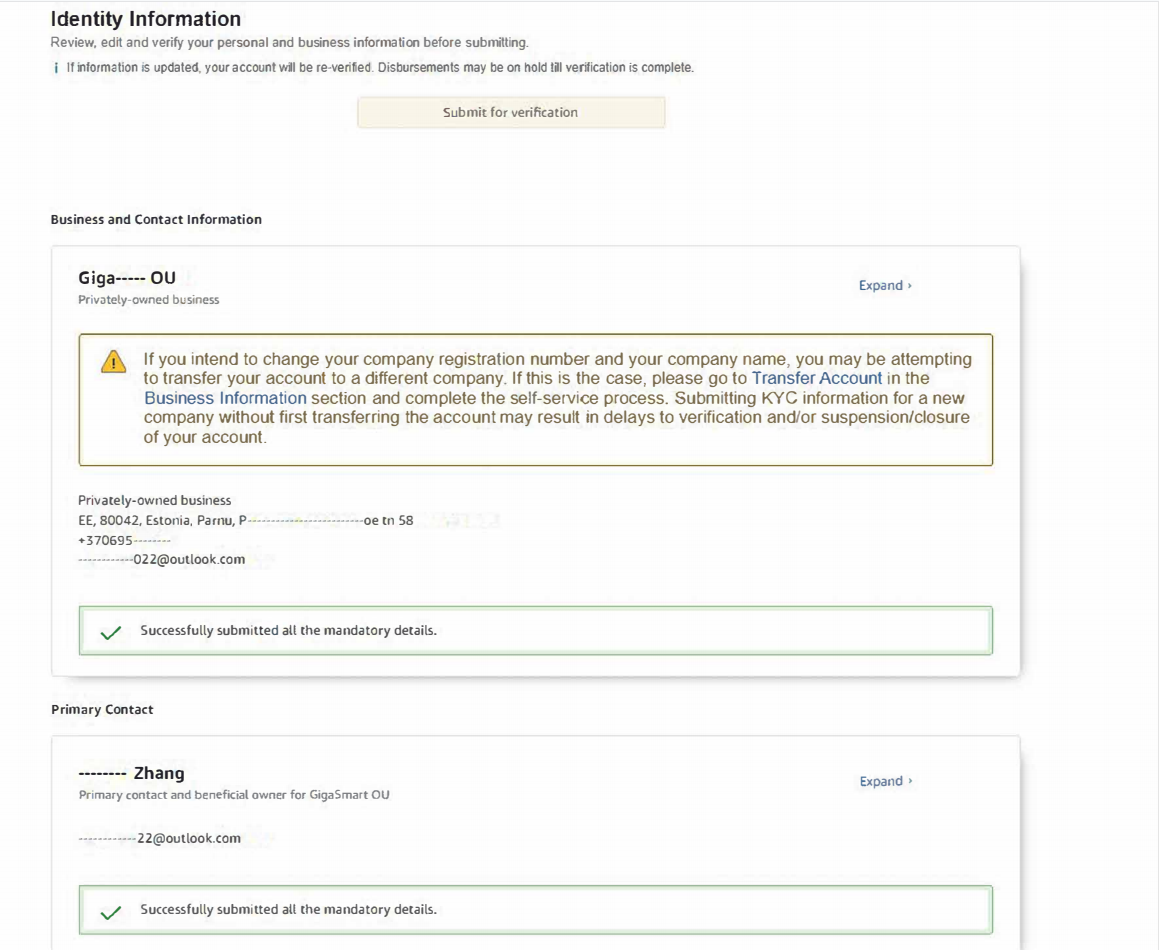Click the success banner in the business card
1159x950 pixels.
[x=535, y=631]
